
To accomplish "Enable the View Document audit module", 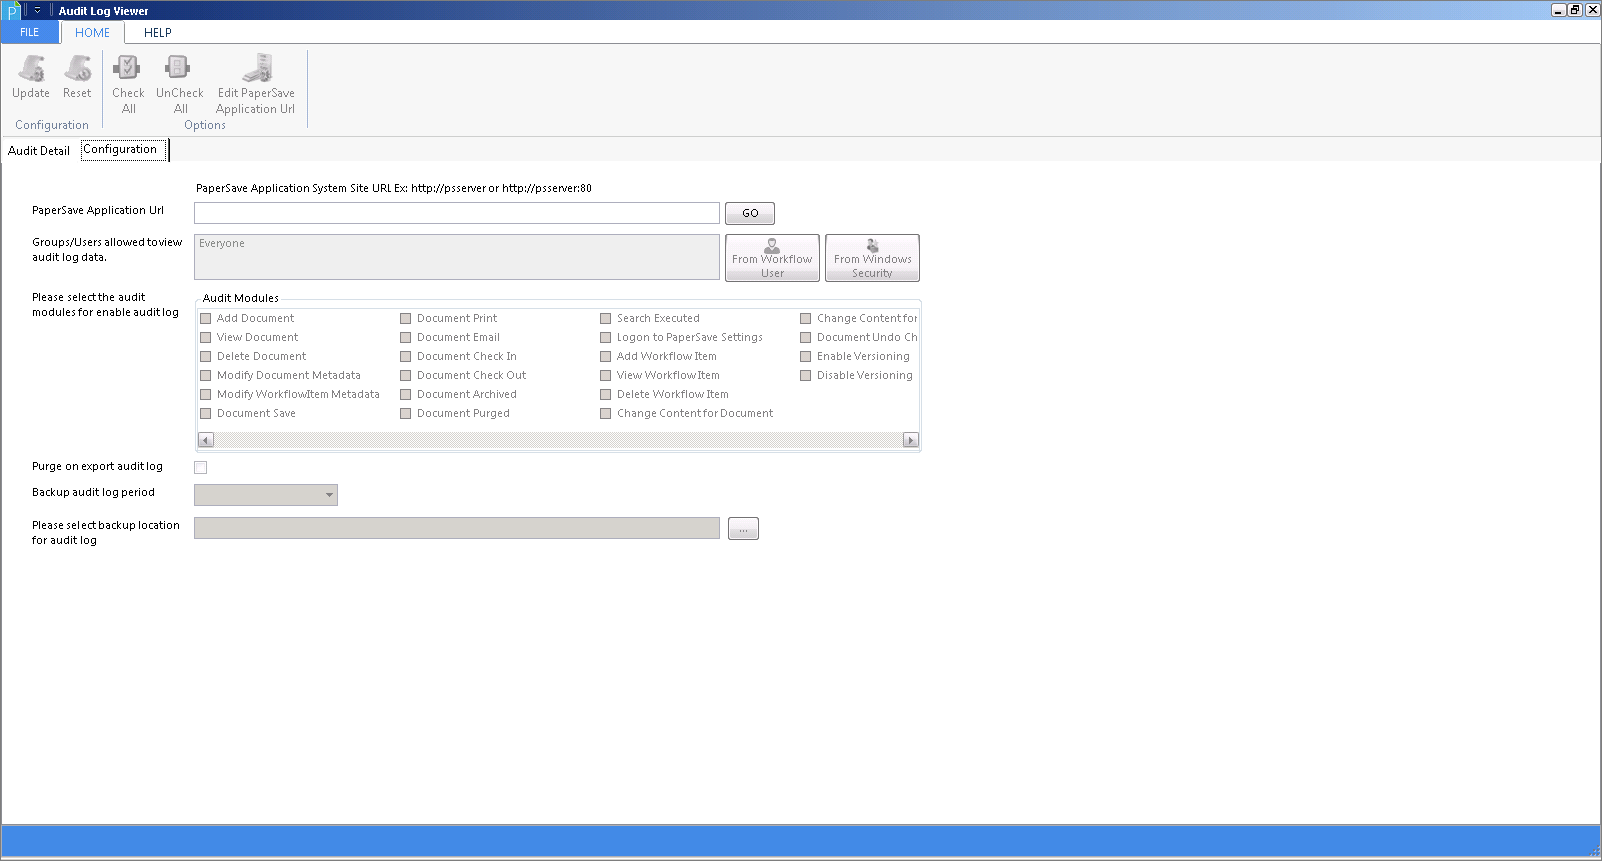I will 206,337.
